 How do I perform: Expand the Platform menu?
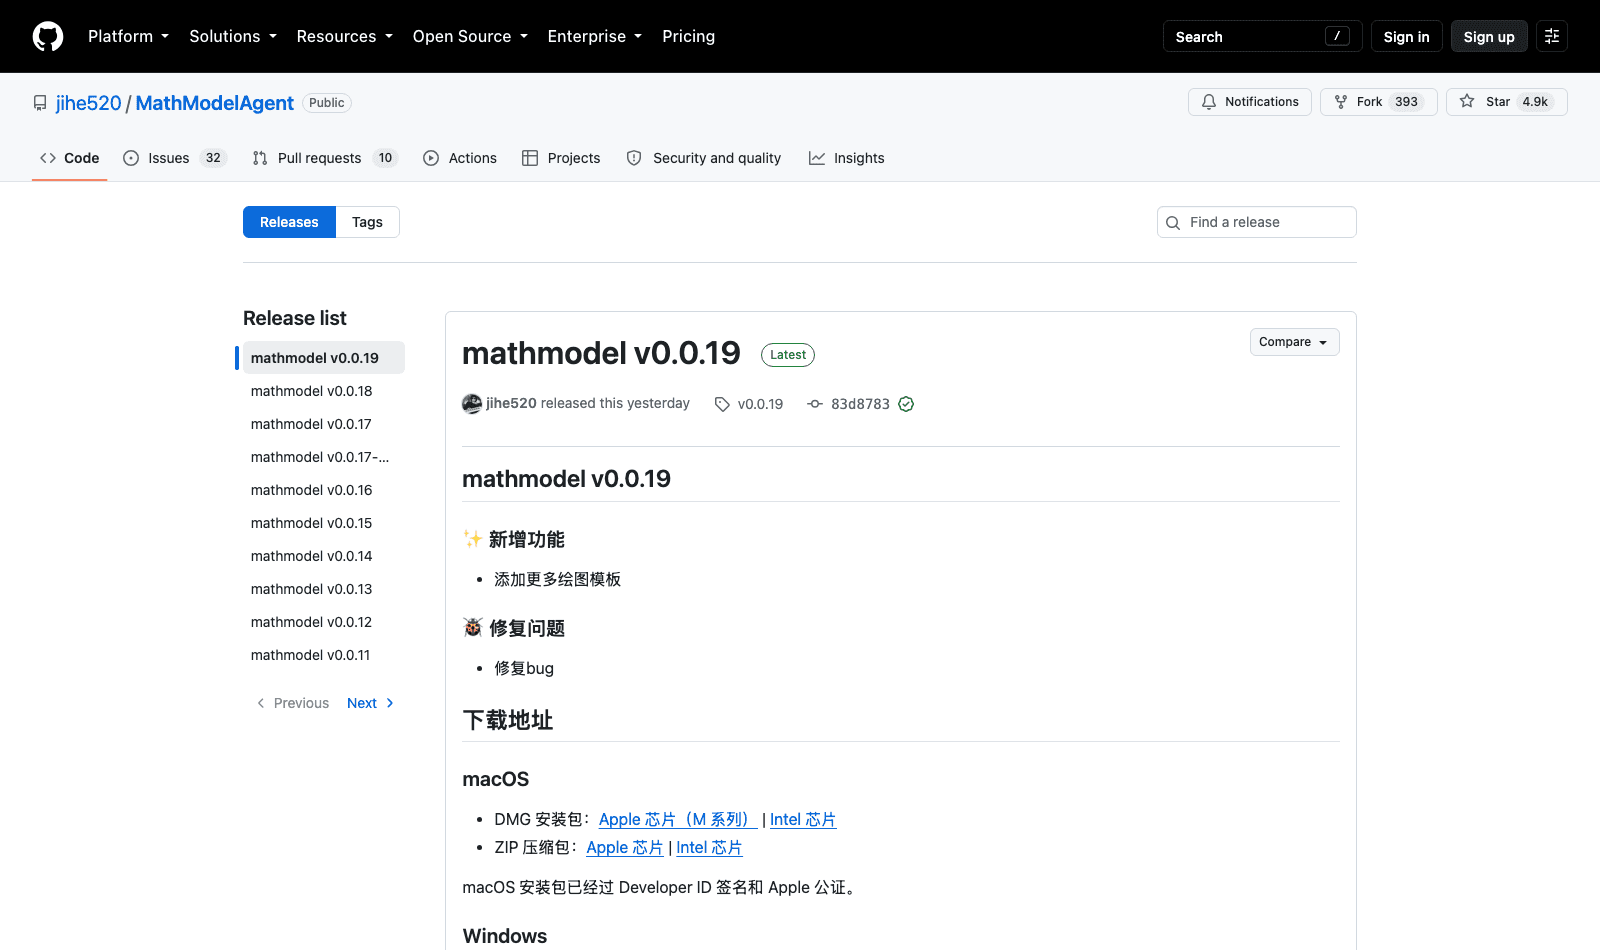128,36
